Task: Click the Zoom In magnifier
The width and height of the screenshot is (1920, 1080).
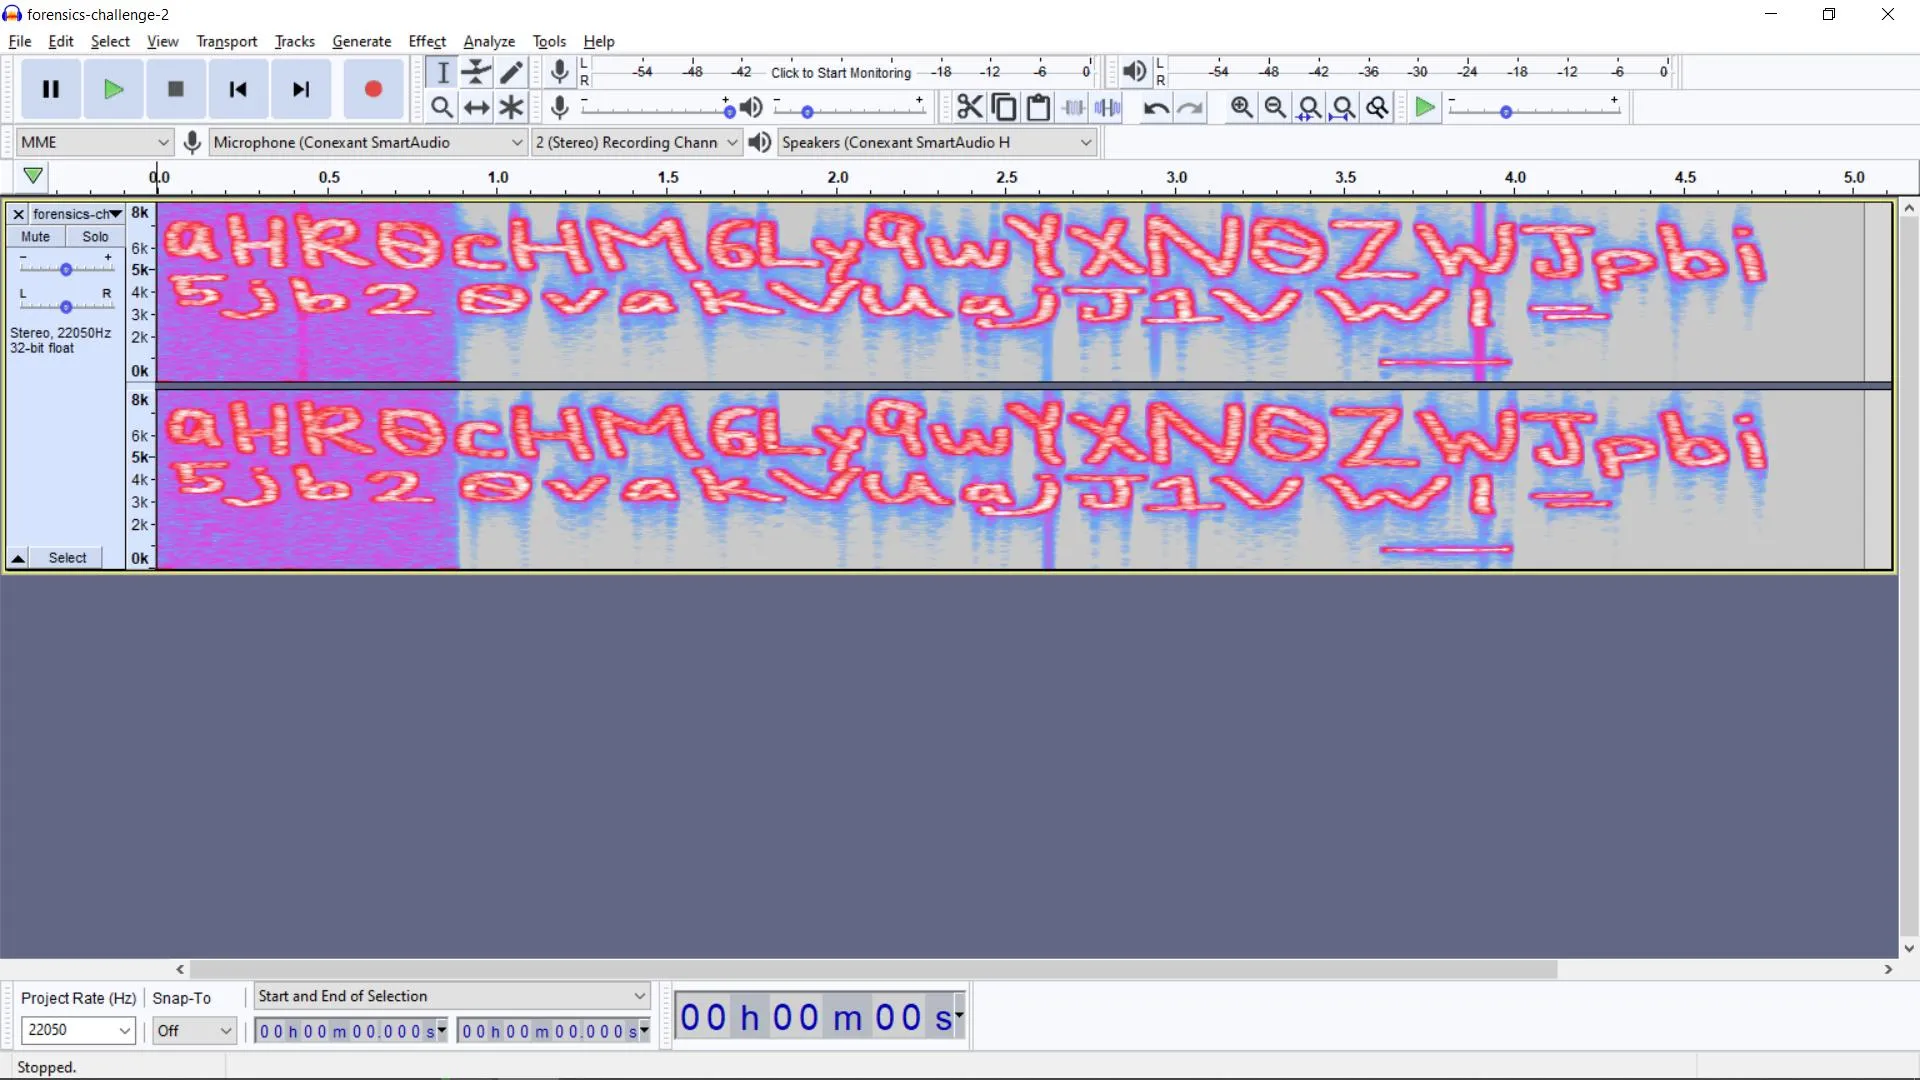Action: pyautogui.click(x=1241, y=107)
